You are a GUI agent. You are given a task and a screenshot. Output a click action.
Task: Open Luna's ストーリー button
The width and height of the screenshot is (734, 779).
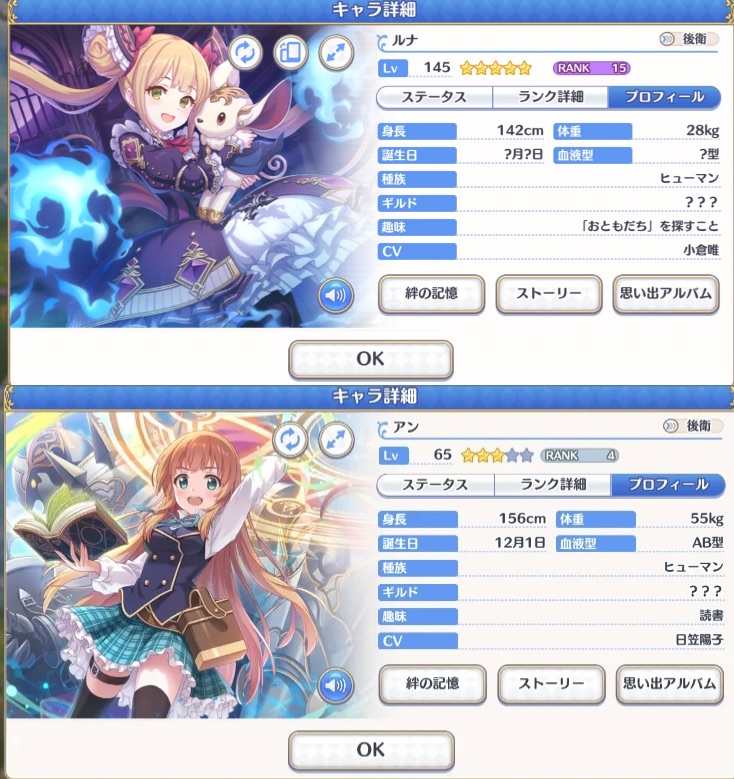click(x=549, y=294)
